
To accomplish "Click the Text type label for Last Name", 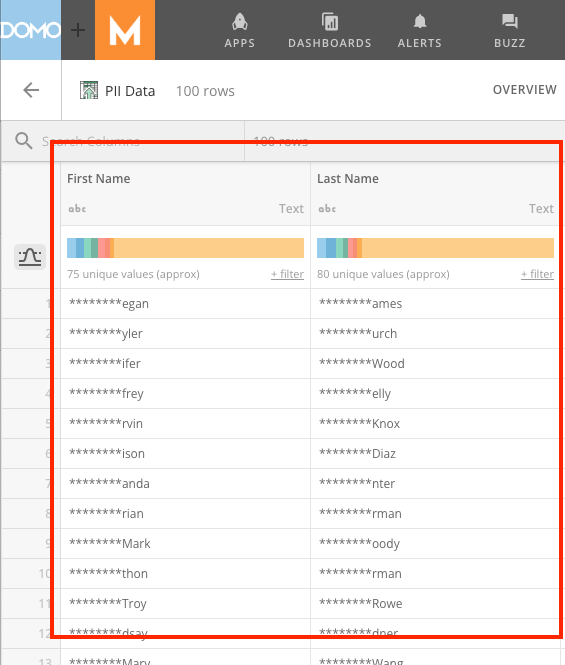I will point(541,209).
